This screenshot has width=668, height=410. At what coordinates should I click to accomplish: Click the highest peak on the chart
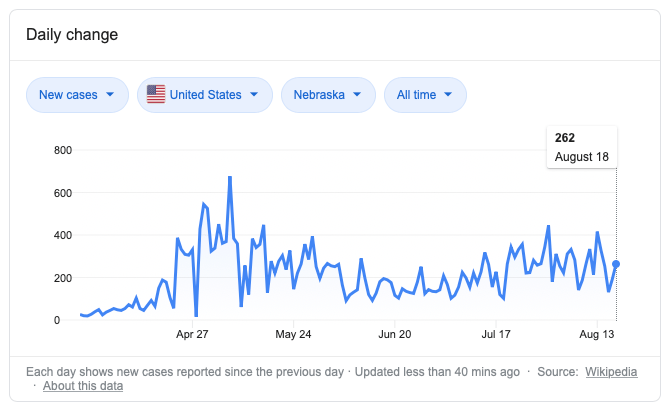point(230,178)
